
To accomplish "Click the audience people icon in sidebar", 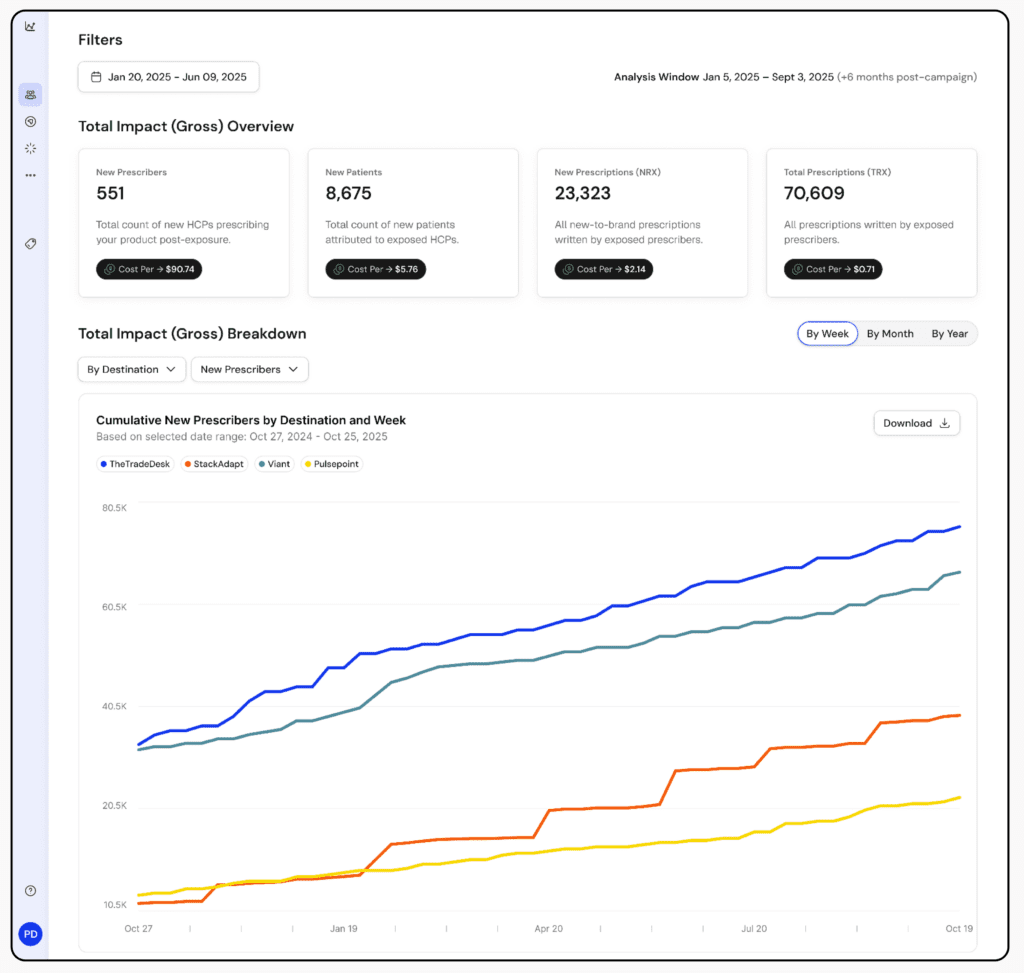I will click(30, 95).
